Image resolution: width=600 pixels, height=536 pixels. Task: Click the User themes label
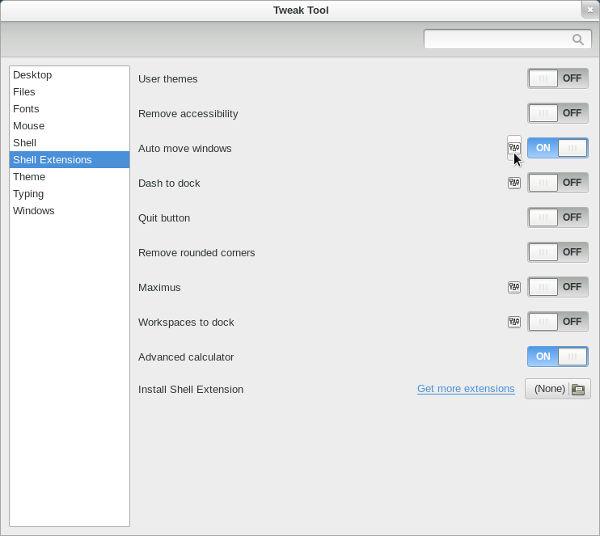coord(168,79)
